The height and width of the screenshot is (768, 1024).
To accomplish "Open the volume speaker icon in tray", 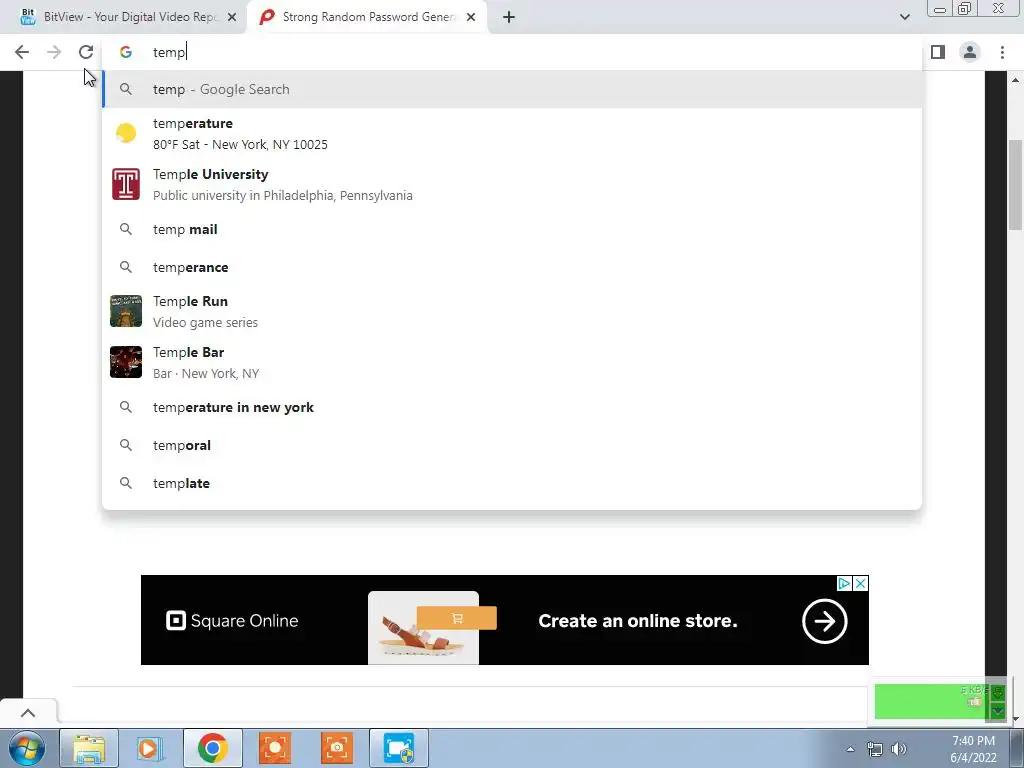I will coord(899,749).
